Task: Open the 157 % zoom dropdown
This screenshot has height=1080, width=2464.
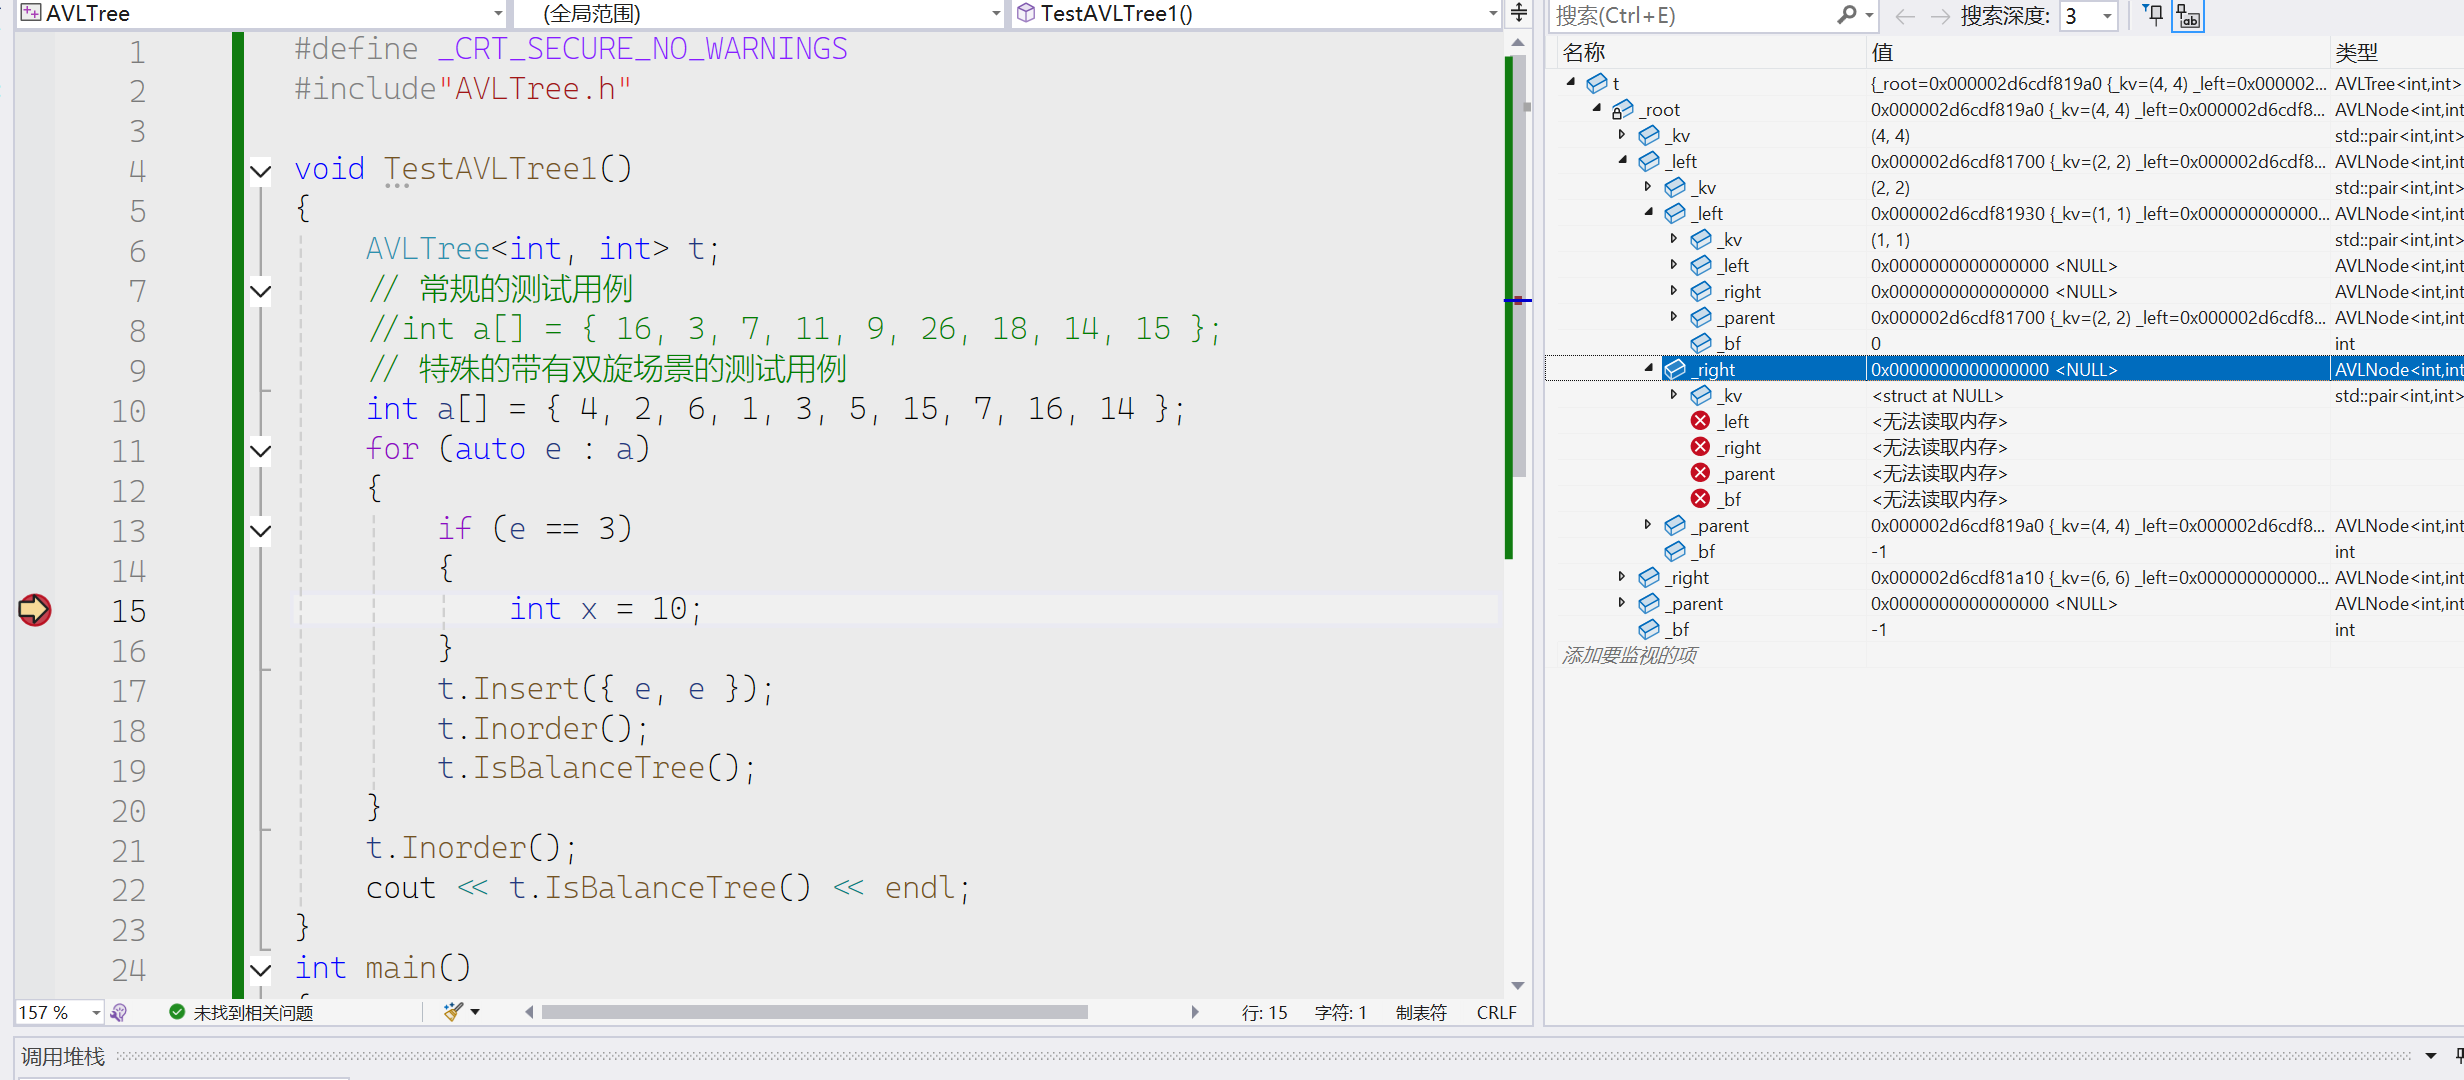Action: click(96, 1012)
